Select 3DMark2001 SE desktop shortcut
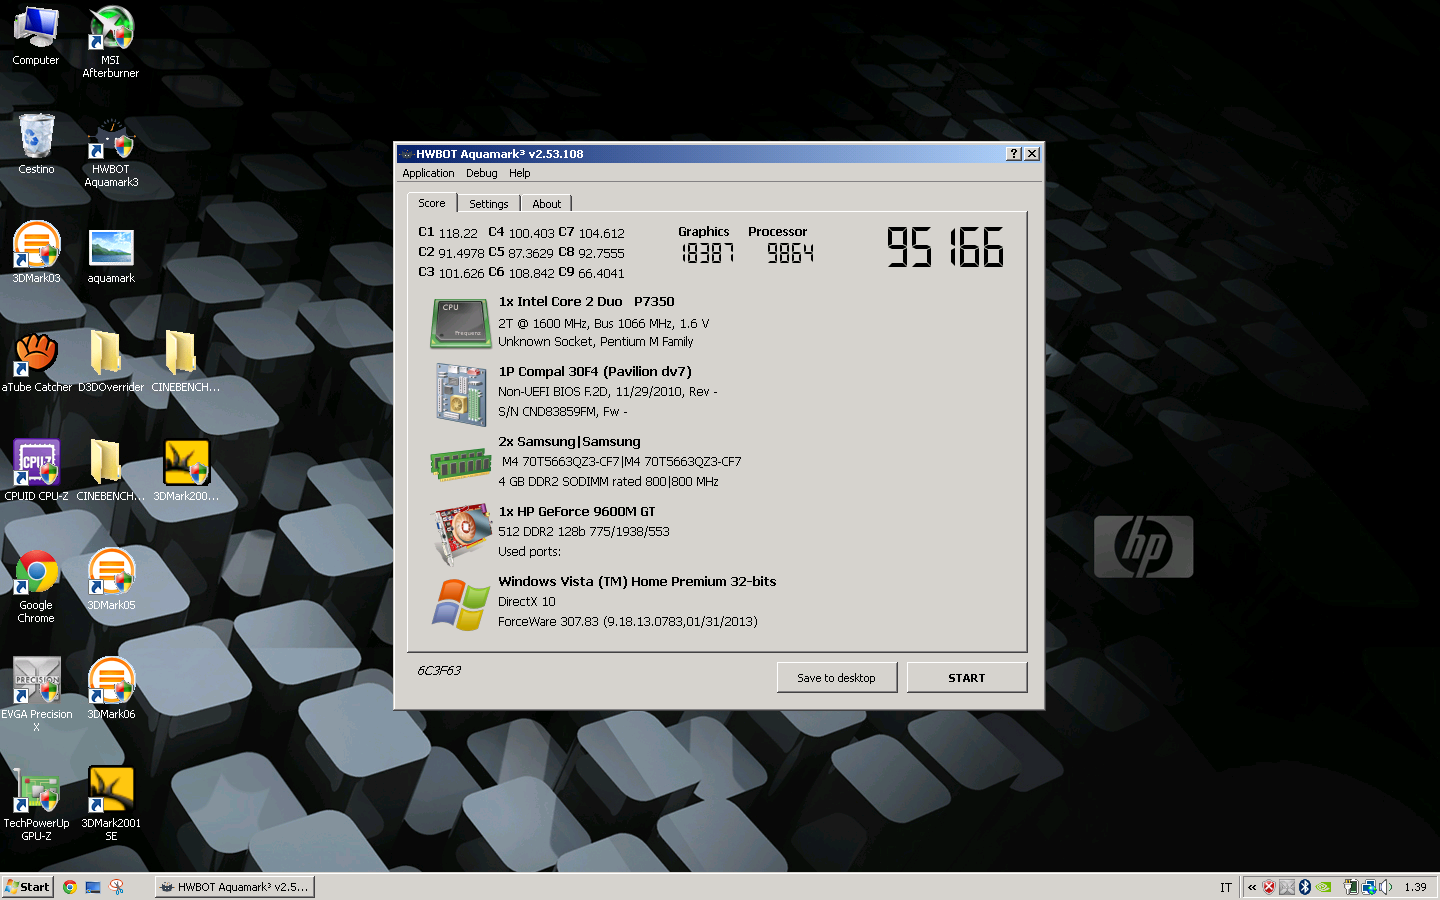1440x900 pixels. (x=111, y=804)
